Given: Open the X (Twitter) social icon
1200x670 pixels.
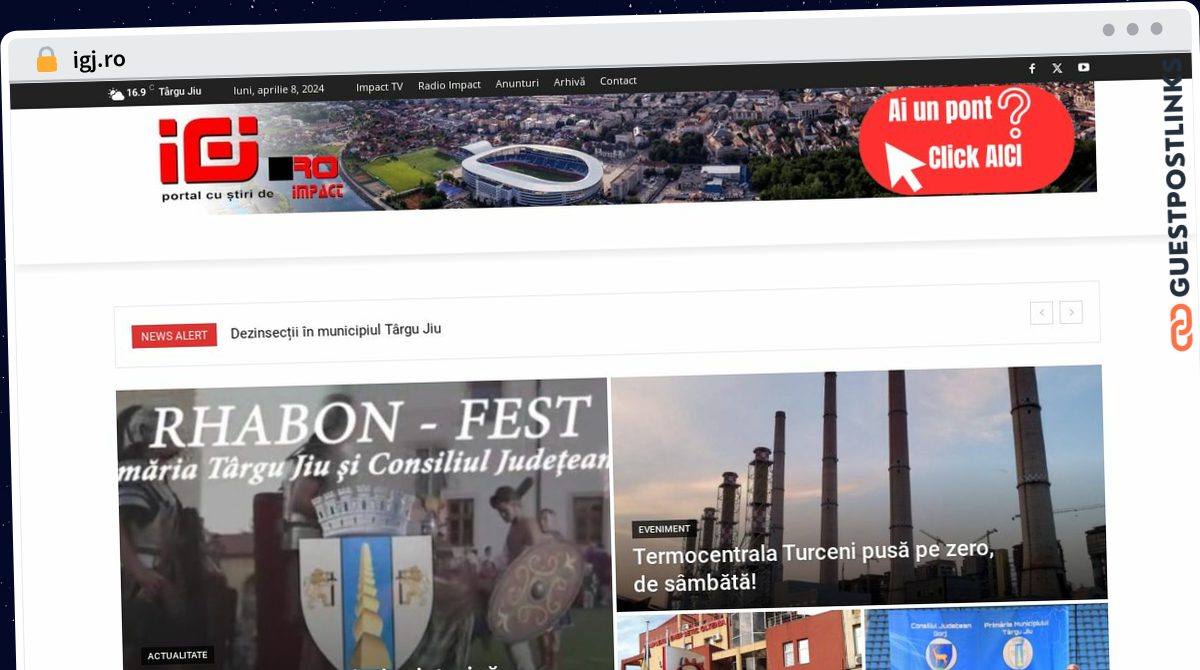Looking at the screenshot, I should 1057,68.
